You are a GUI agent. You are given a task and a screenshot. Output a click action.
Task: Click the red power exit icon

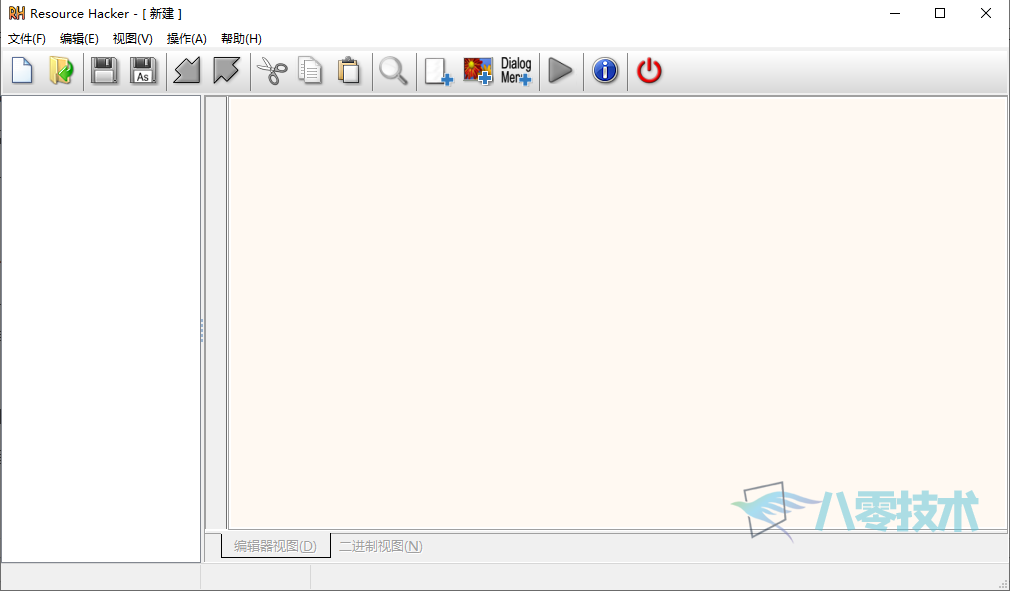[649, 70]
